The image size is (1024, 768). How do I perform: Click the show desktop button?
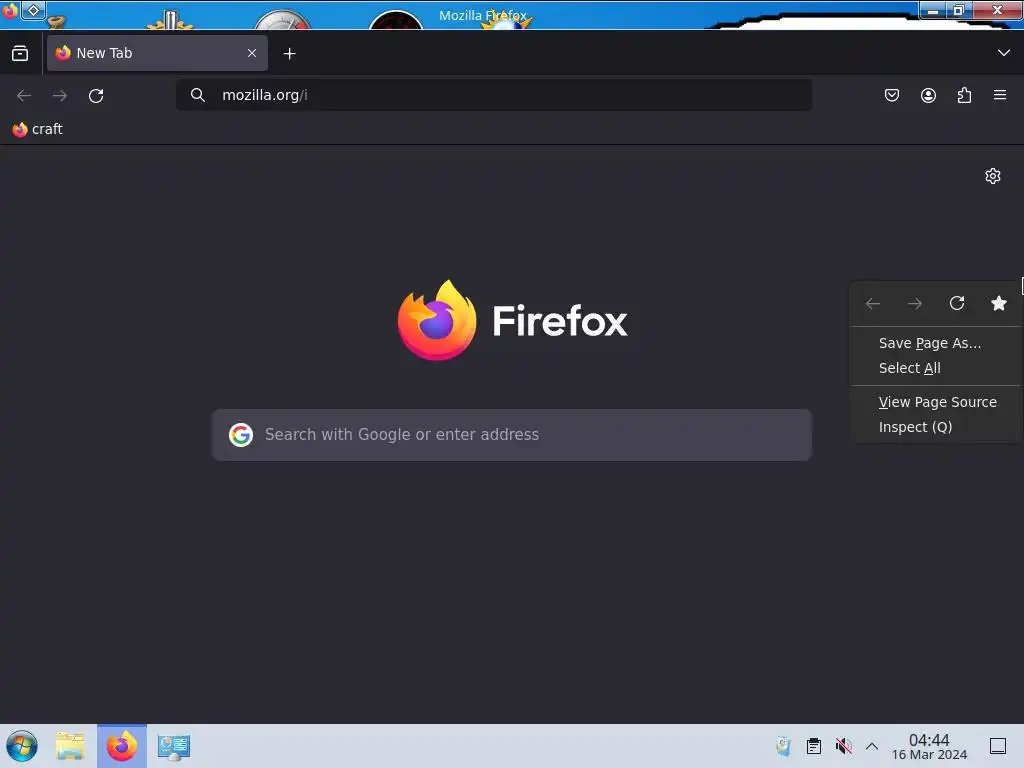tap(998, 746)
